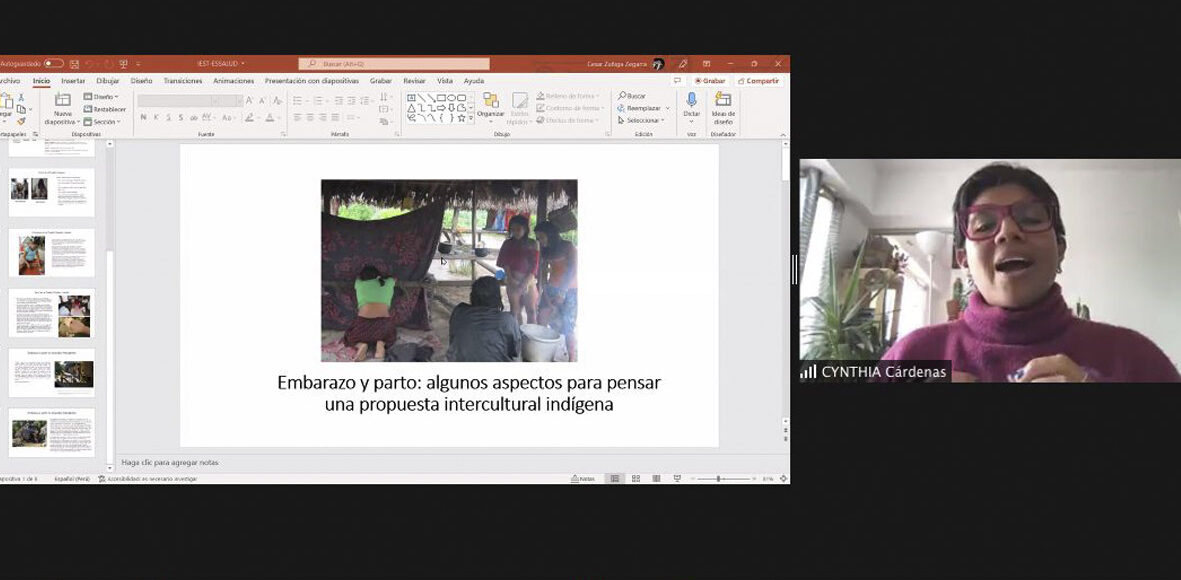Click the ribbon display options icon

pos(706,64)
